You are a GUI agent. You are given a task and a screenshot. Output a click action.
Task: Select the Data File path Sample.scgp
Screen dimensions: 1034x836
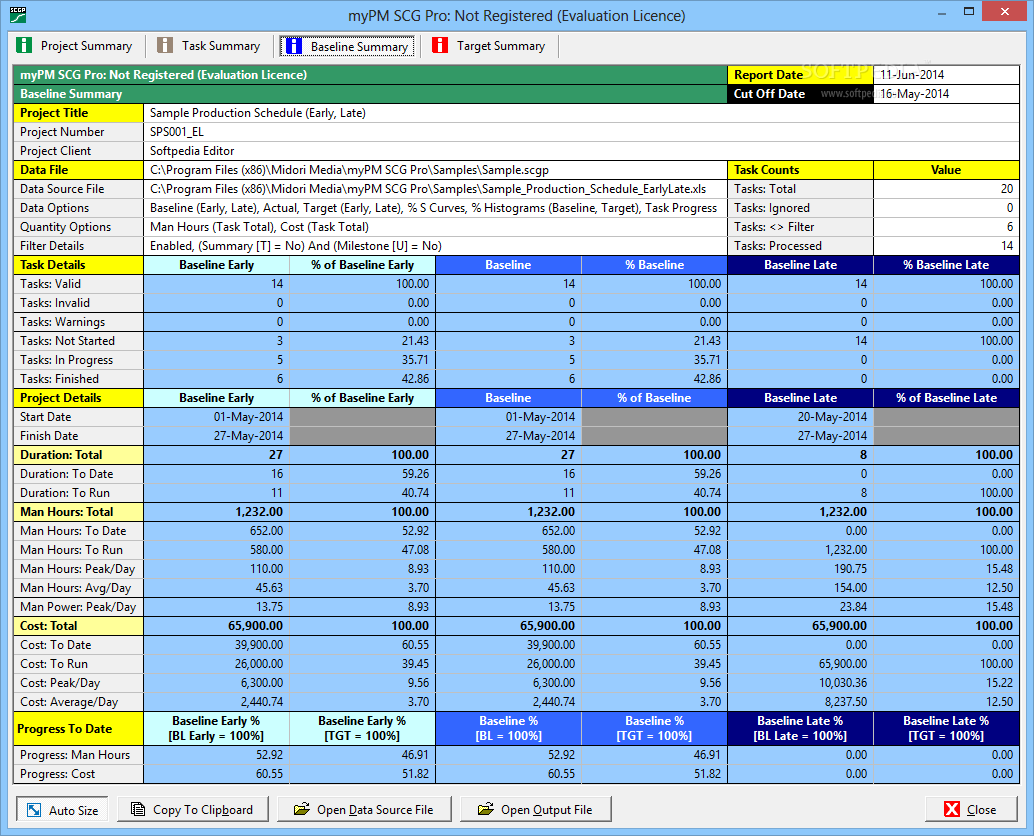[435, 170]
